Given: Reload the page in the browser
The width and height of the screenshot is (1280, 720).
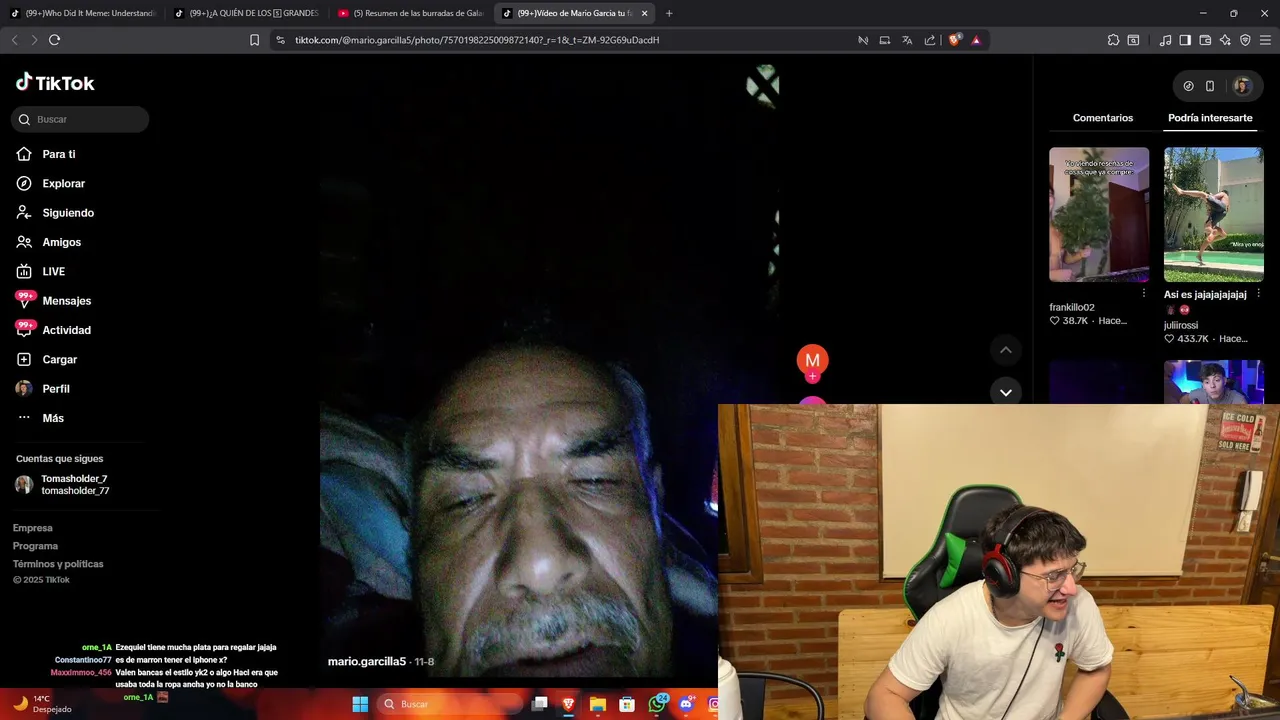Looking at the screenshot, I should tap(54, 40).
